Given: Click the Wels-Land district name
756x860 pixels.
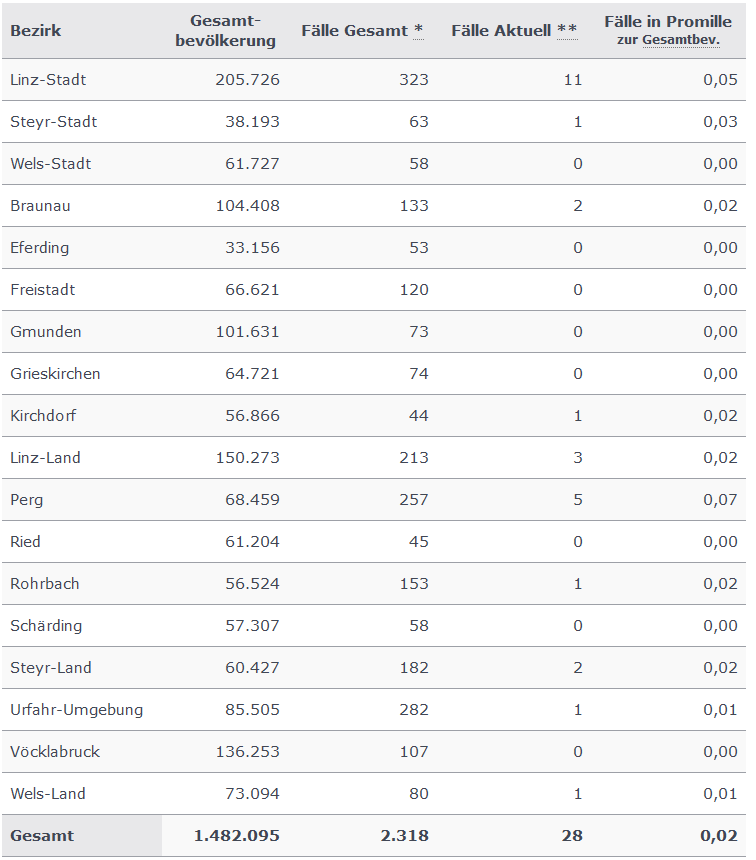Looking at the screenshot, I should (48, 794).
